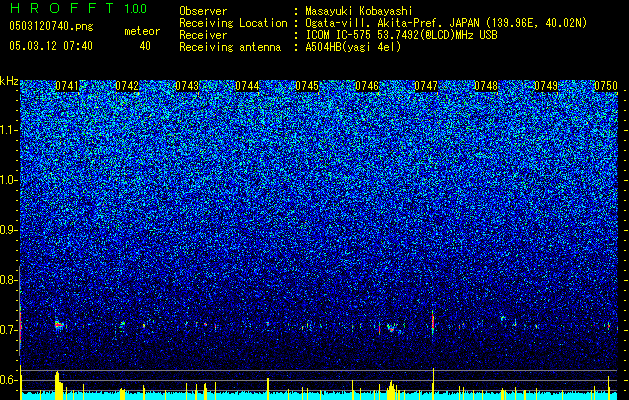Click the meteor label
629x400 pixels.
[x=142, y=31]
